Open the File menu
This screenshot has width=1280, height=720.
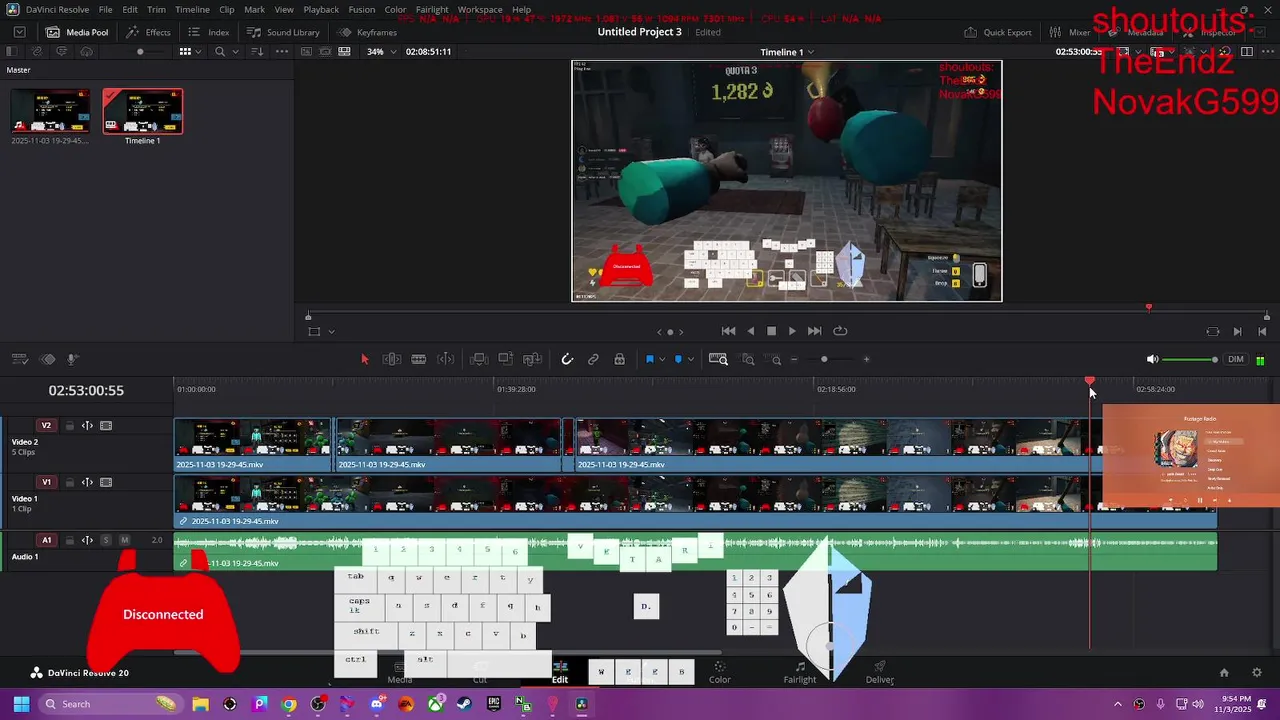(x=105, y=9)
